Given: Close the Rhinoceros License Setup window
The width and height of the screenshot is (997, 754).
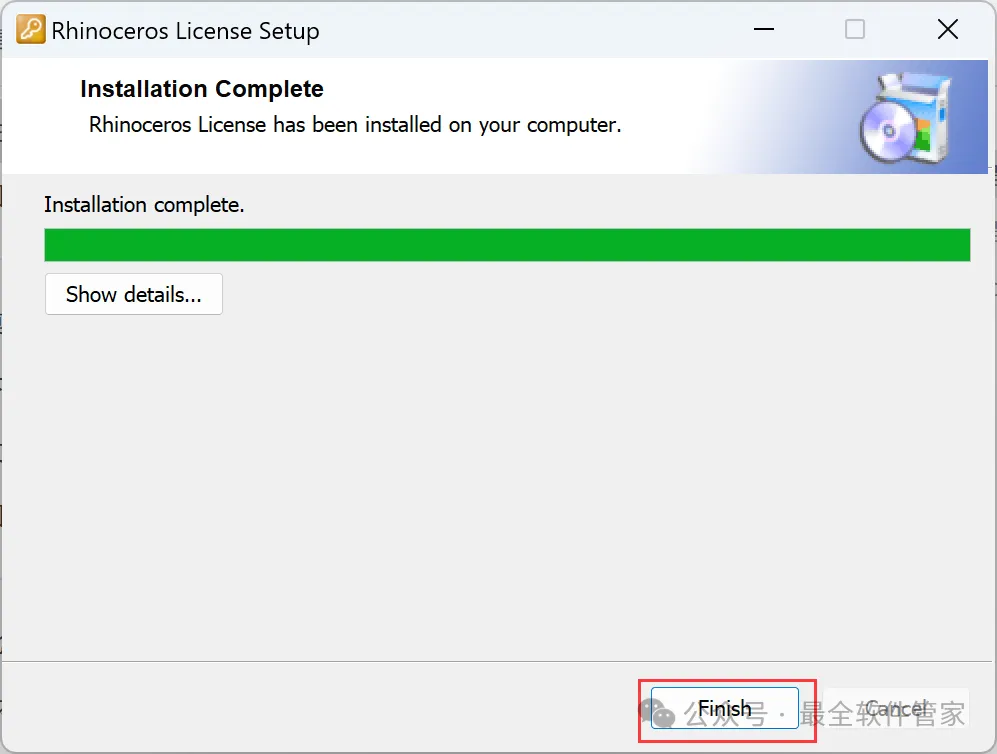Looking at the screenshot, I should click(x=947, y=29).
